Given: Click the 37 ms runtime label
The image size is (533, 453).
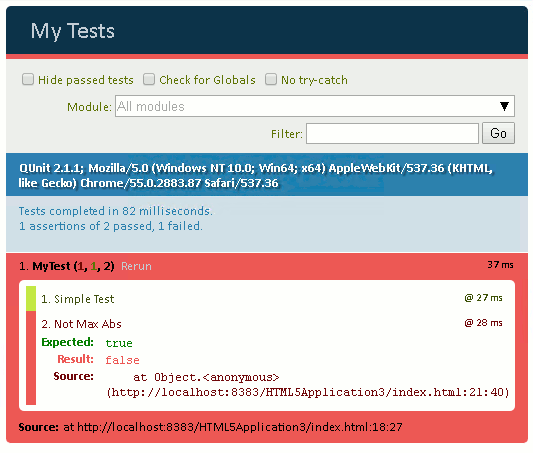Looking at the screenshot, I should point(500,265).
